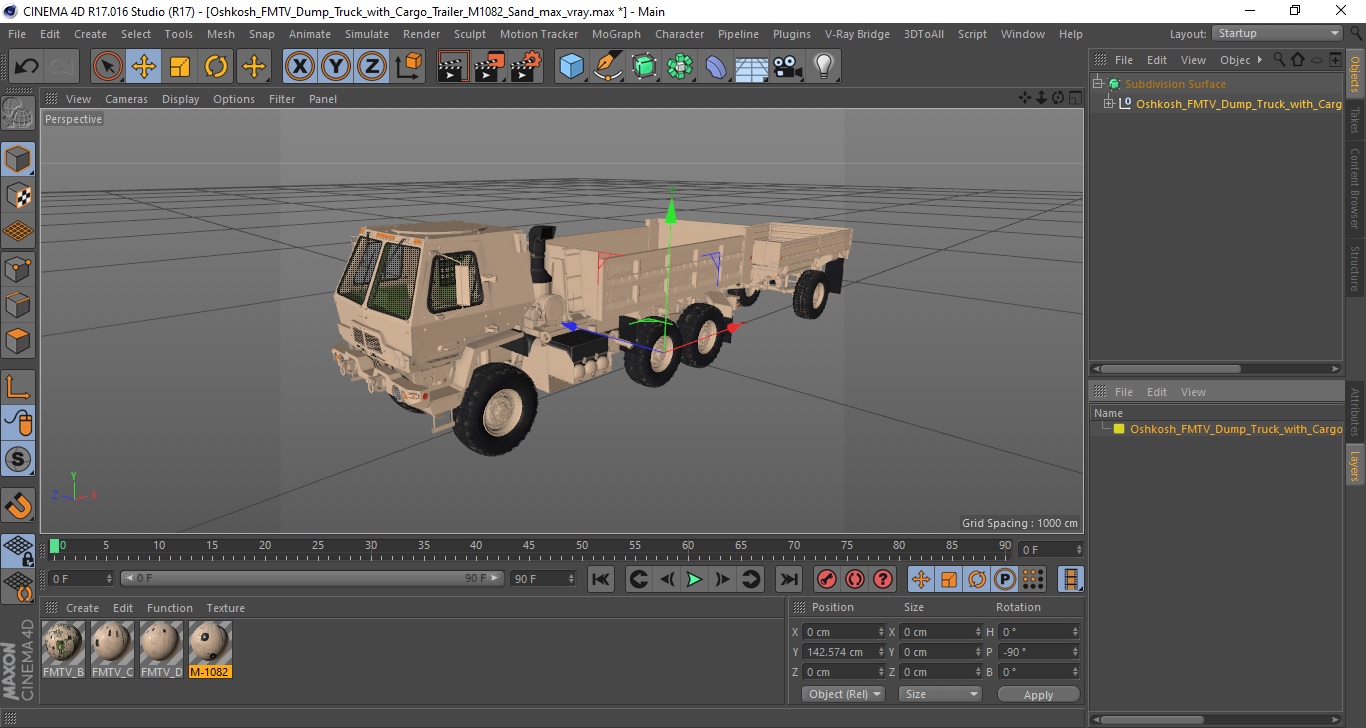Image resolution: width=1366 pixels, height=728 pixels.
Task: Click the Subdivision Surface object name
Action: [x=1175, y=84]
